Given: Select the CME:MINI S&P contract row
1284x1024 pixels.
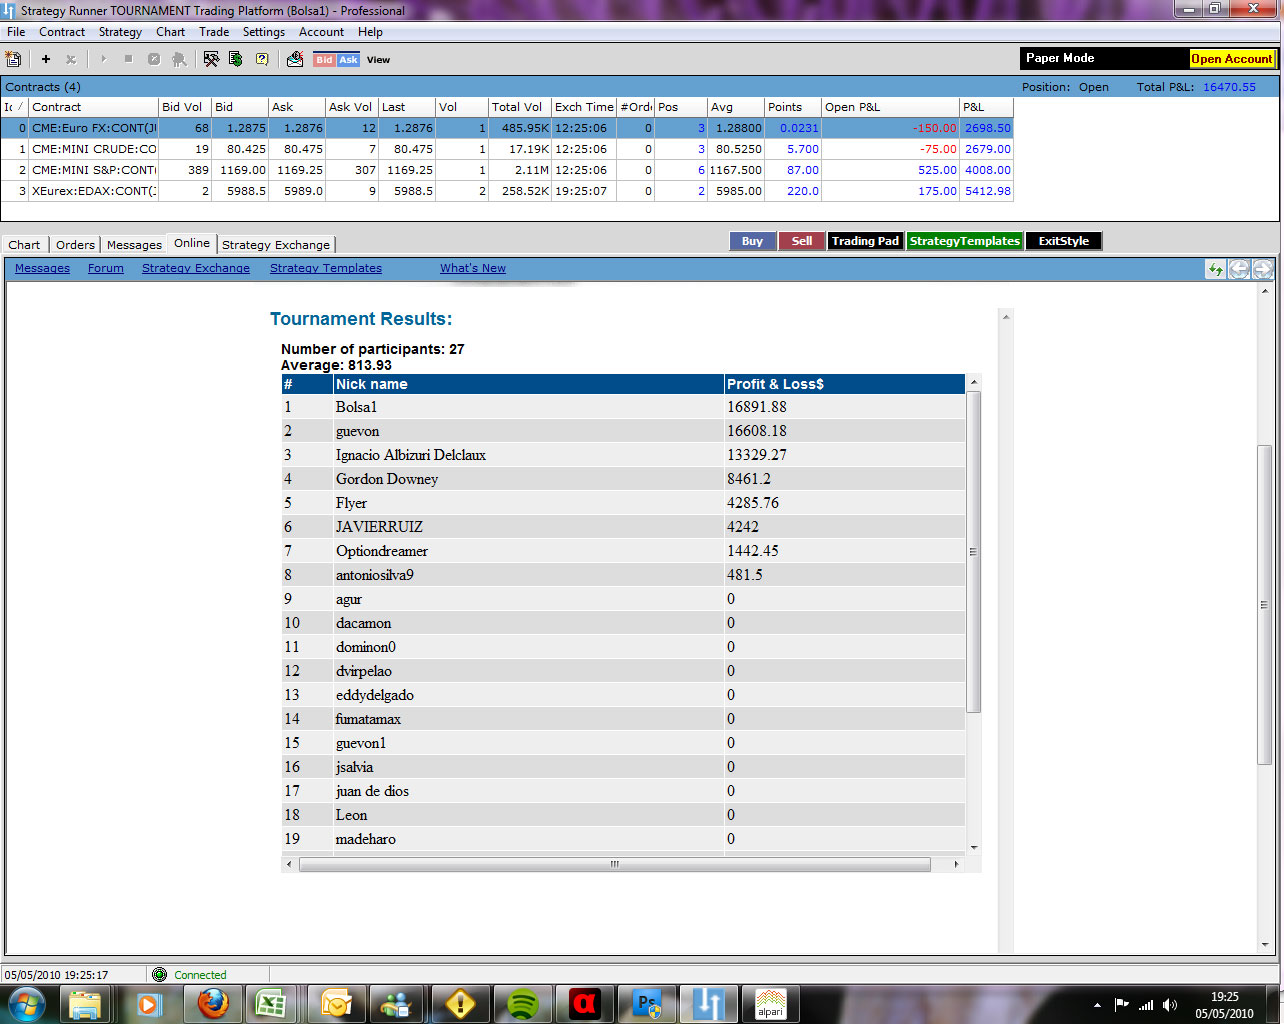Looking at the screenshot, I should (x=507, y=170).
